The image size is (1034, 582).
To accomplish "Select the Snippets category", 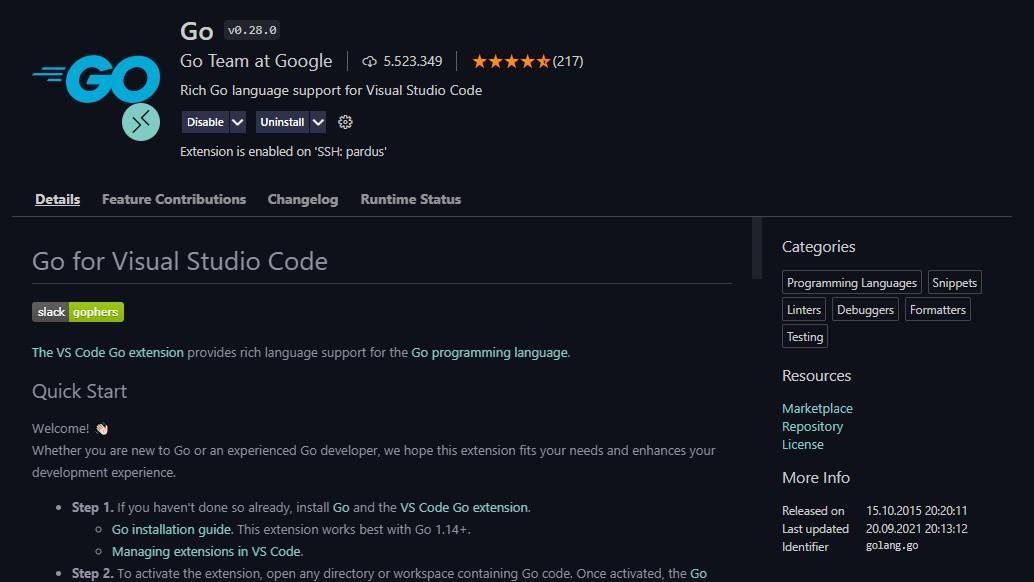I will pyautogui.click(x=954, y=283).
